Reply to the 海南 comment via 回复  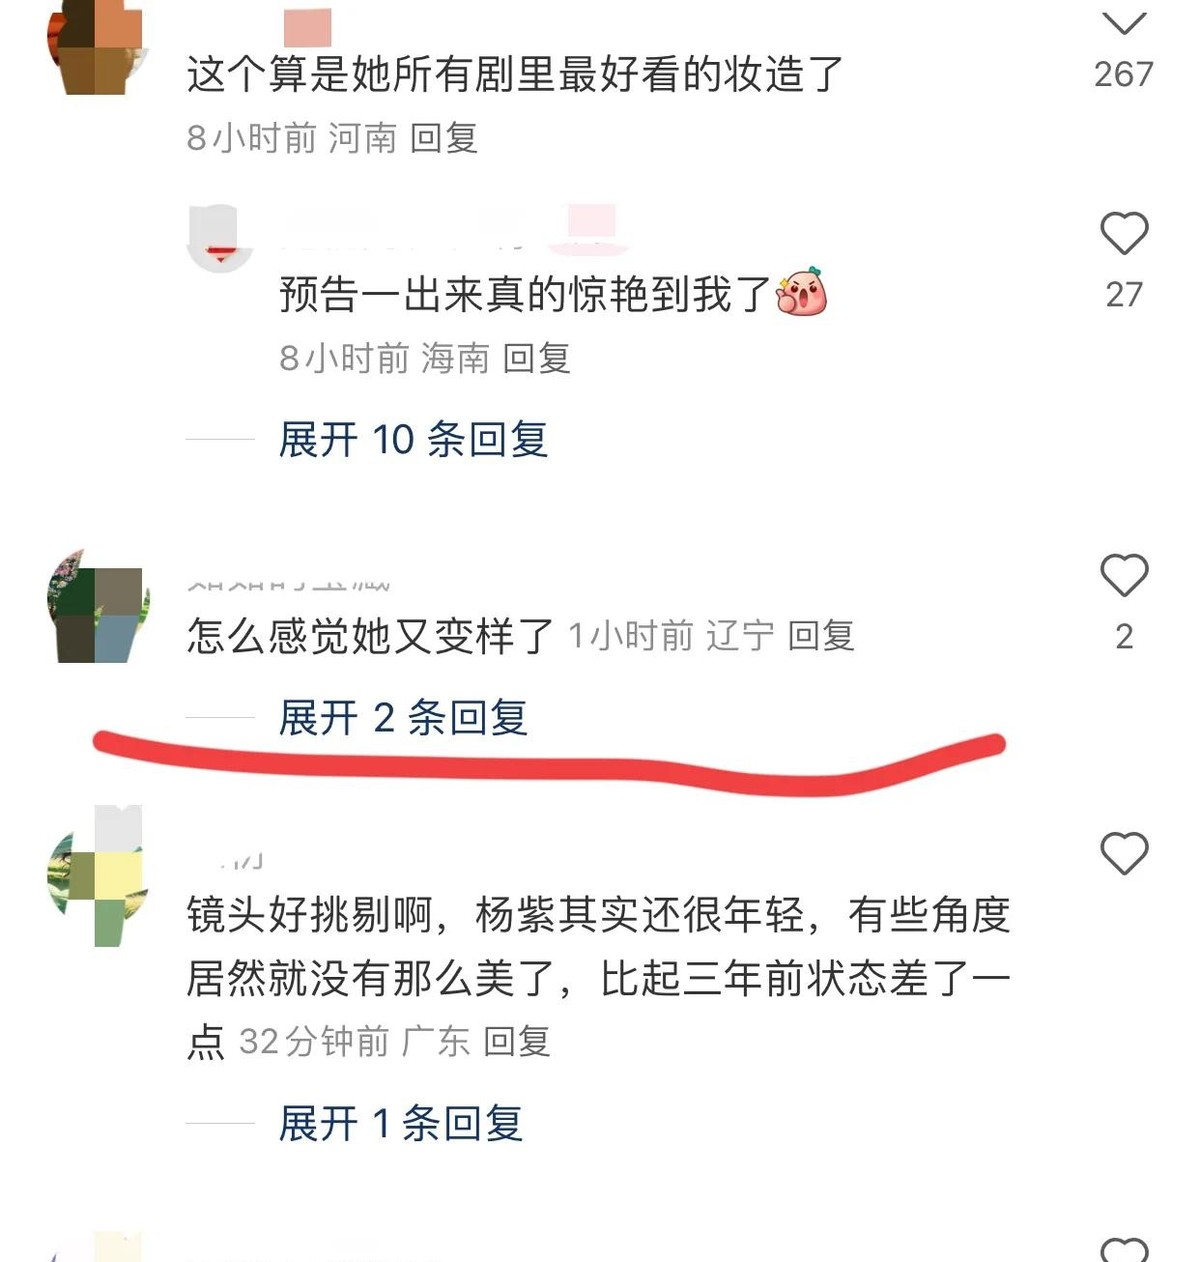(536, 358)
